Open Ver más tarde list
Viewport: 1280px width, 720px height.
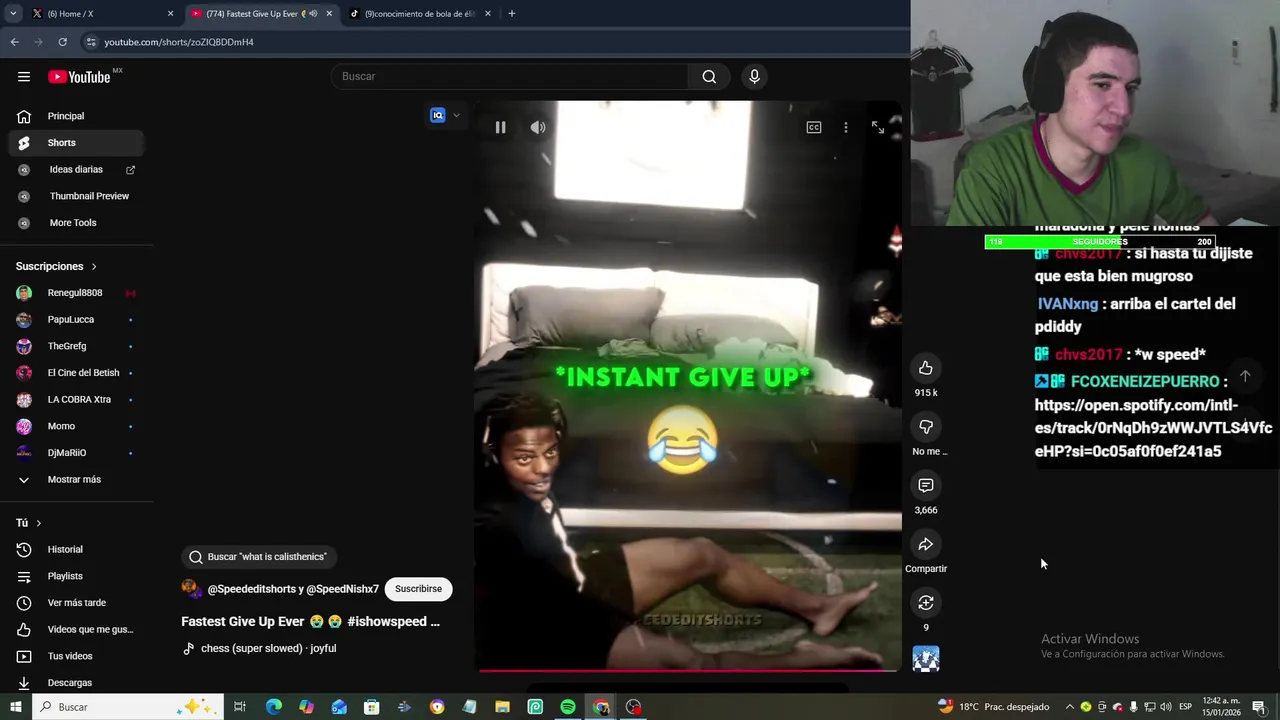76,603
